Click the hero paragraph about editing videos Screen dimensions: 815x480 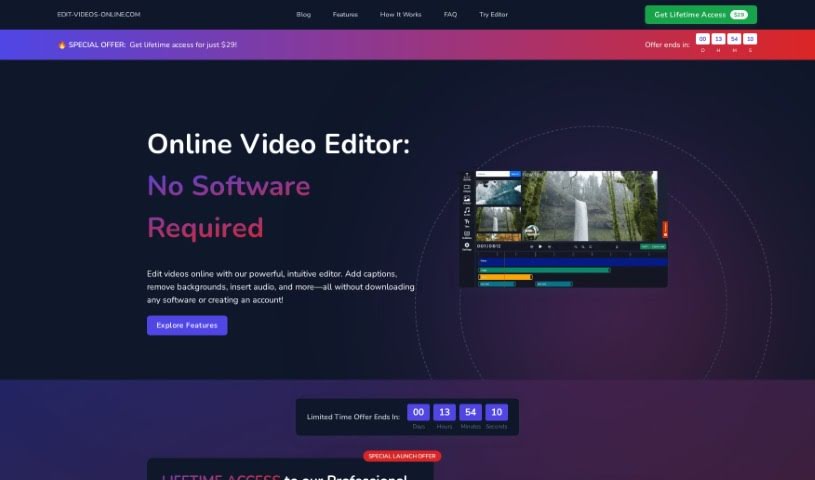[281, 287]
